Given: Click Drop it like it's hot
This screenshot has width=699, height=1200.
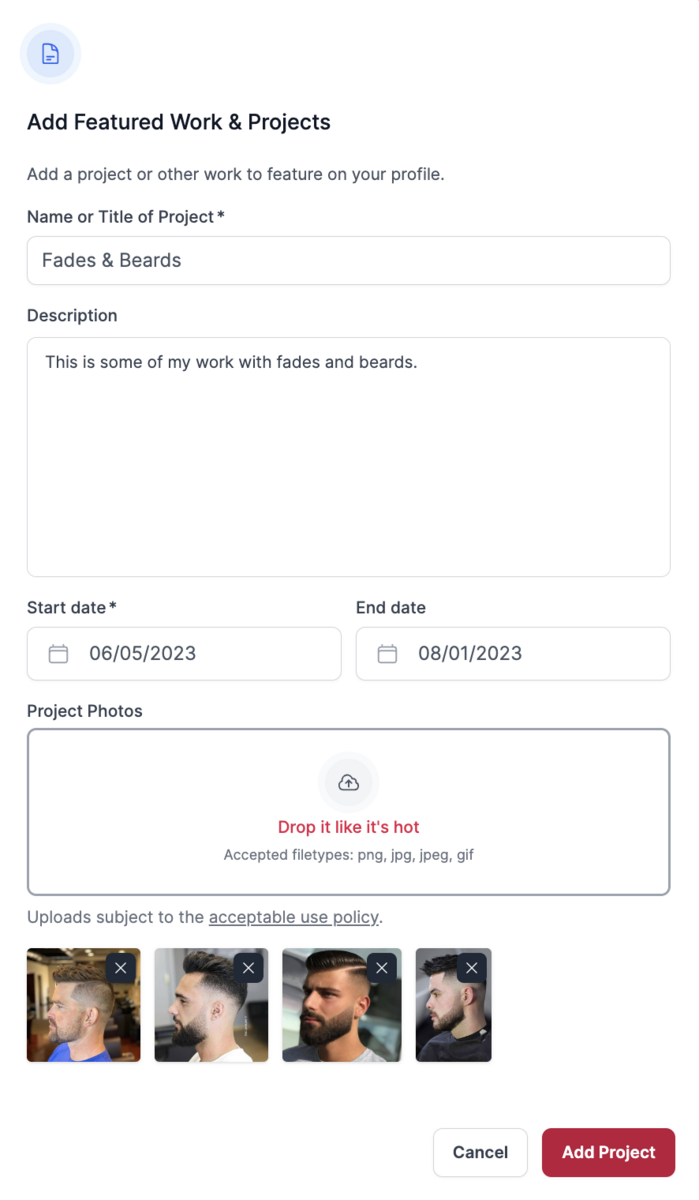Looking at the screenshot, I should [348, 827].
